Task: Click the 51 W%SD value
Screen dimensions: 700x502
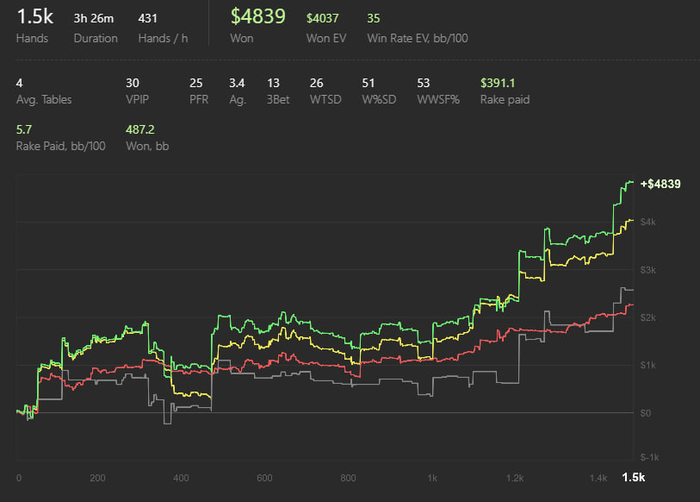Action: point(368,83)
